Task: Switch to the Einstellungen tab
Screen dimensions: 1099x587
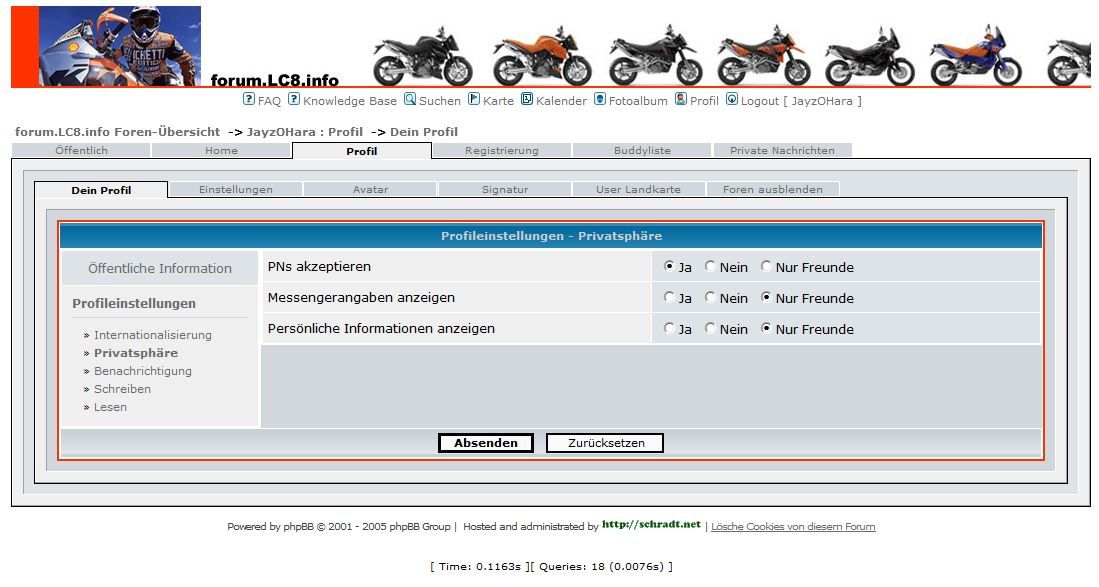Action: [235, 189]
